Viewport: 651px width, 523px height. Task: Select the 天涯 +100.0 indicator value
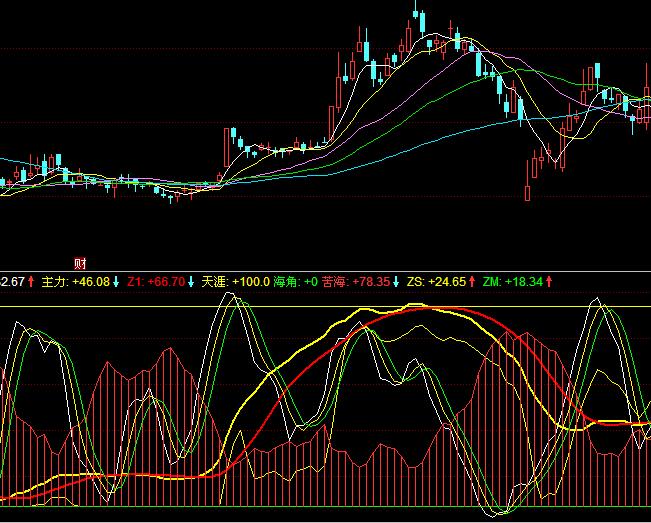(250, 283)
